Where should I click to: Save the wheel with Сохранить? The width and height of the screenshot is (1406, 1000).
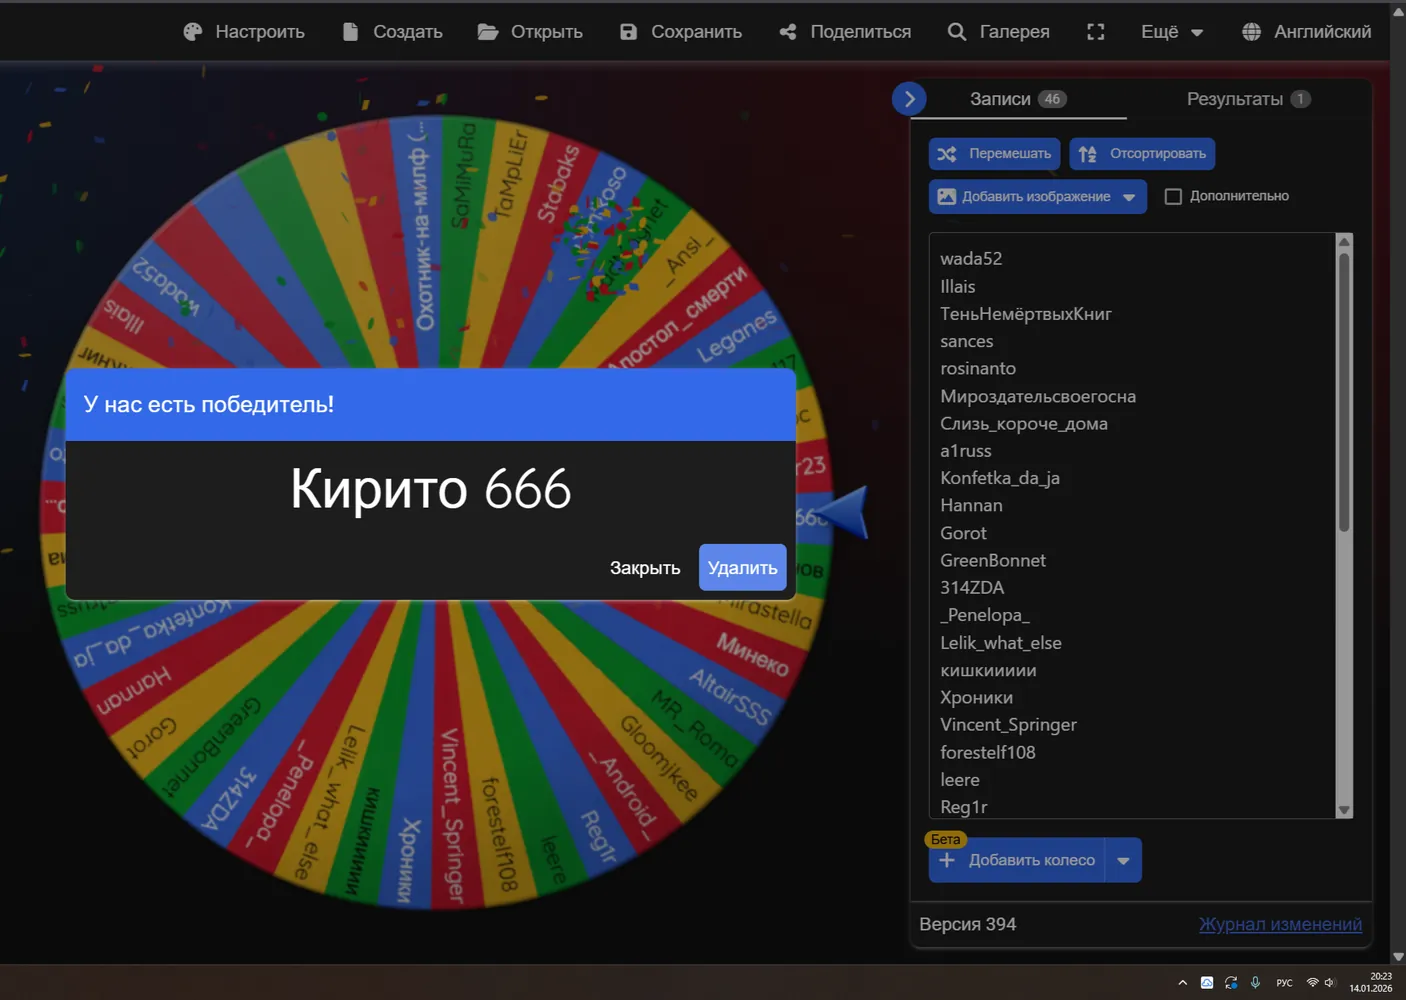[681, 32]
